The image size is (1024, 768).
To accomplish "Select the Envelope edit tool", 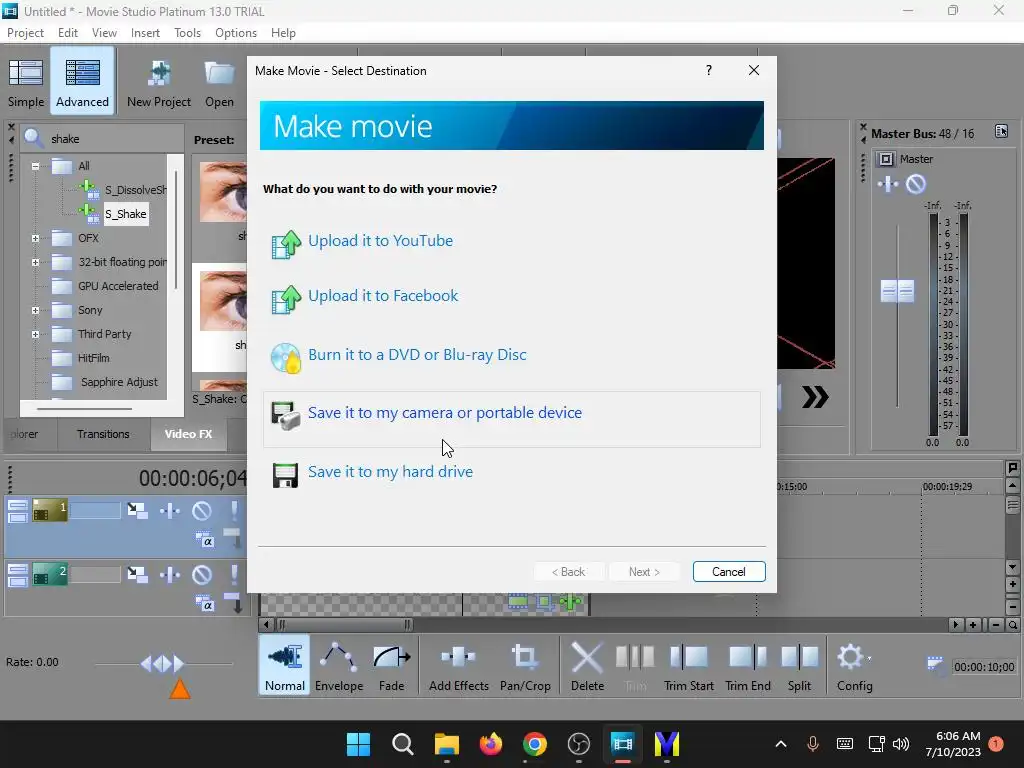I will [338, 666].
